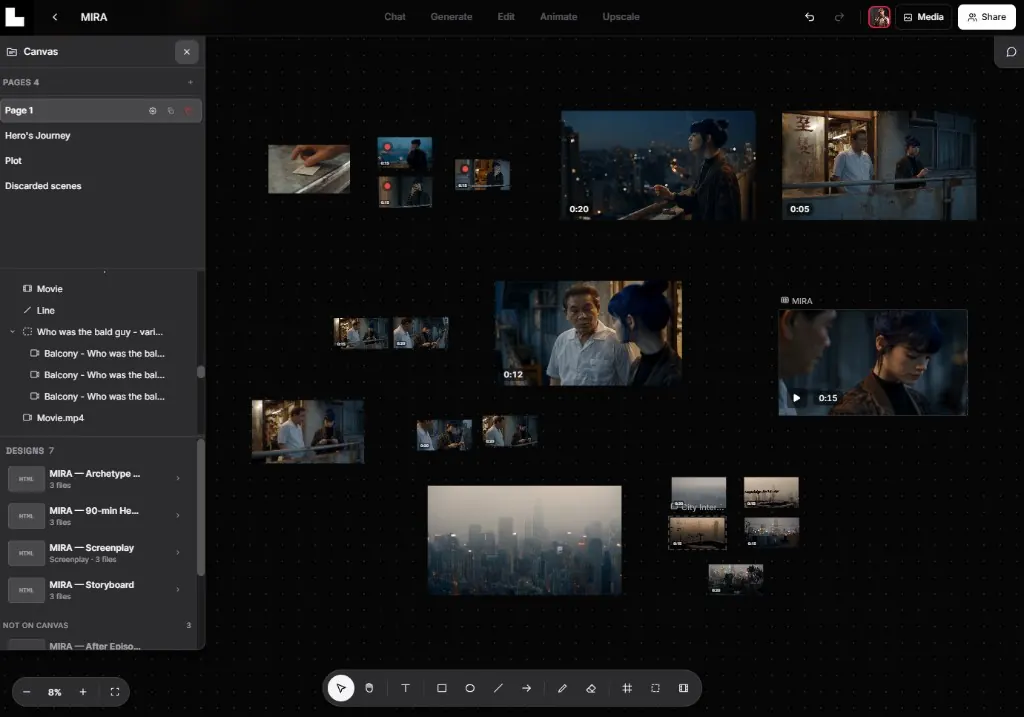Switch to the Animate tab
1024x717 pixels.
coord(558,17)
